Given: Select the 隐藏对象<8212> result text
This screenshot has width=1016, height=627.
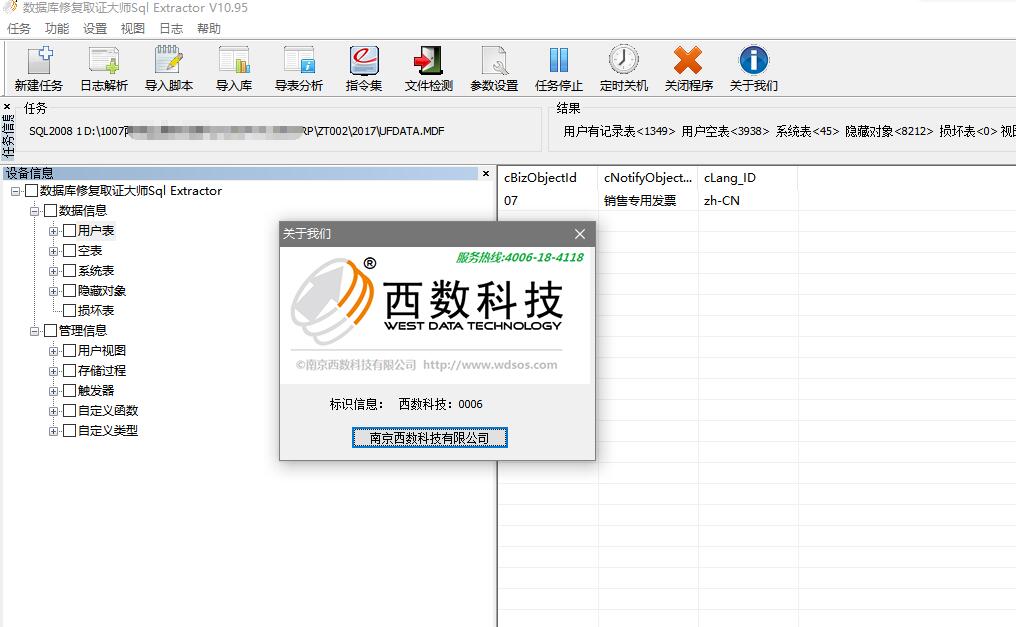Looking at the screenshot, I should (889, 131).
